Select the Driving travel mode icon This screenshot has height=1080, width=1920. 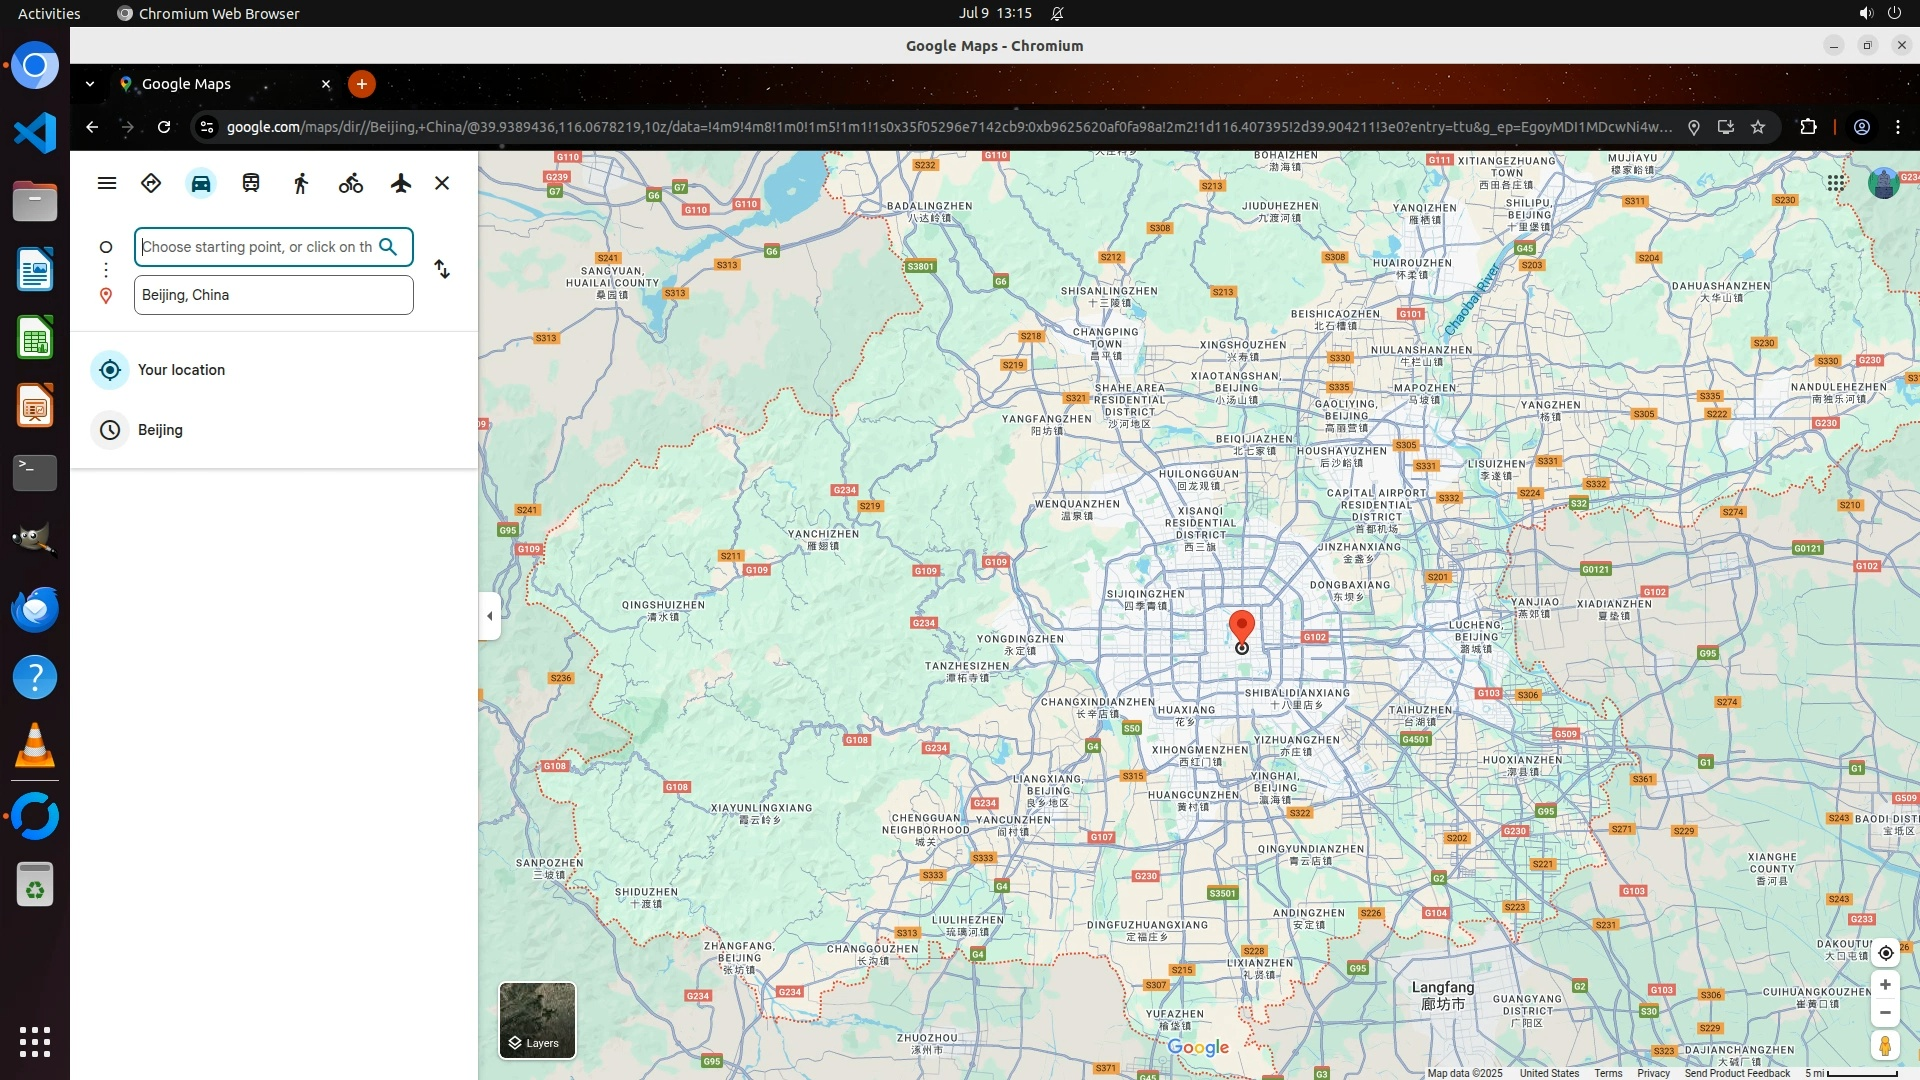(x=201, y=184)
